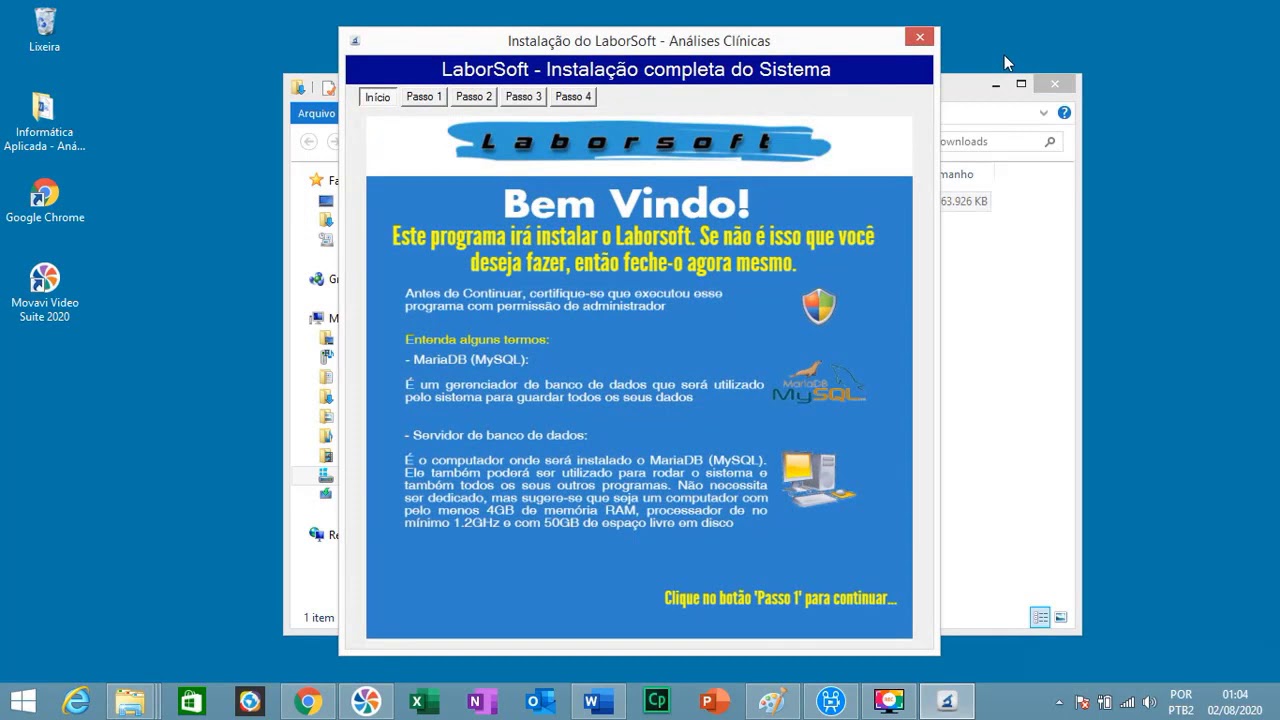Launch OneNote from the taskbar
The height and width of the screenshot is (720, 1280).
point(481,701)
